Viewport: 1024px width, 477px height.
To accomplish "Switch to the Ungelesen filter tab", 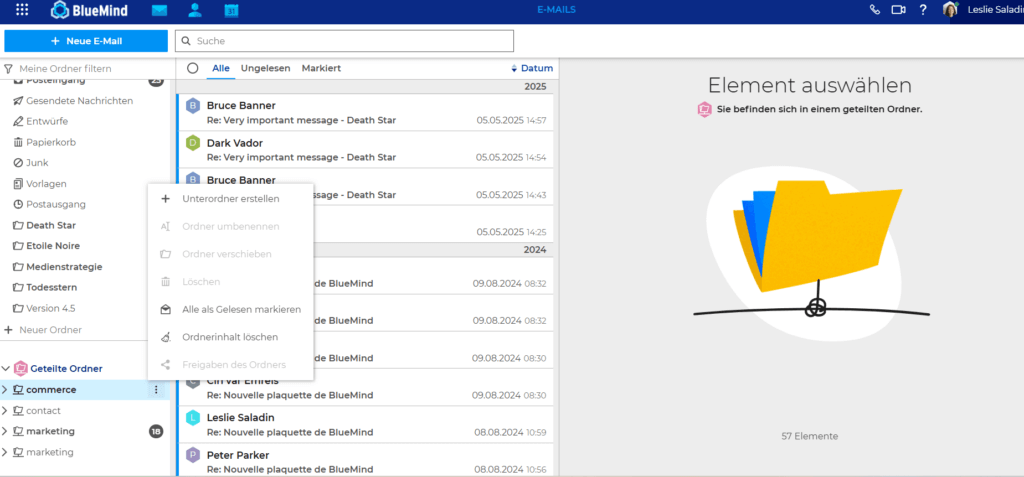I will tap(265, 68).
